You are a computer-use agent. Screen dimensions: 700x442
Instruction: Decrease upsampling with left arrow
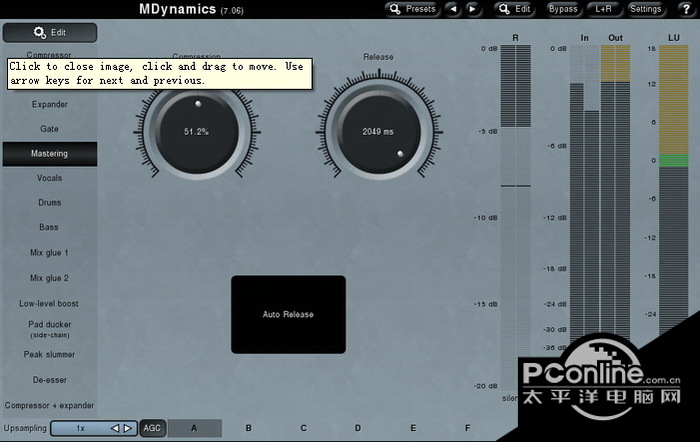(x=115, y=428)
